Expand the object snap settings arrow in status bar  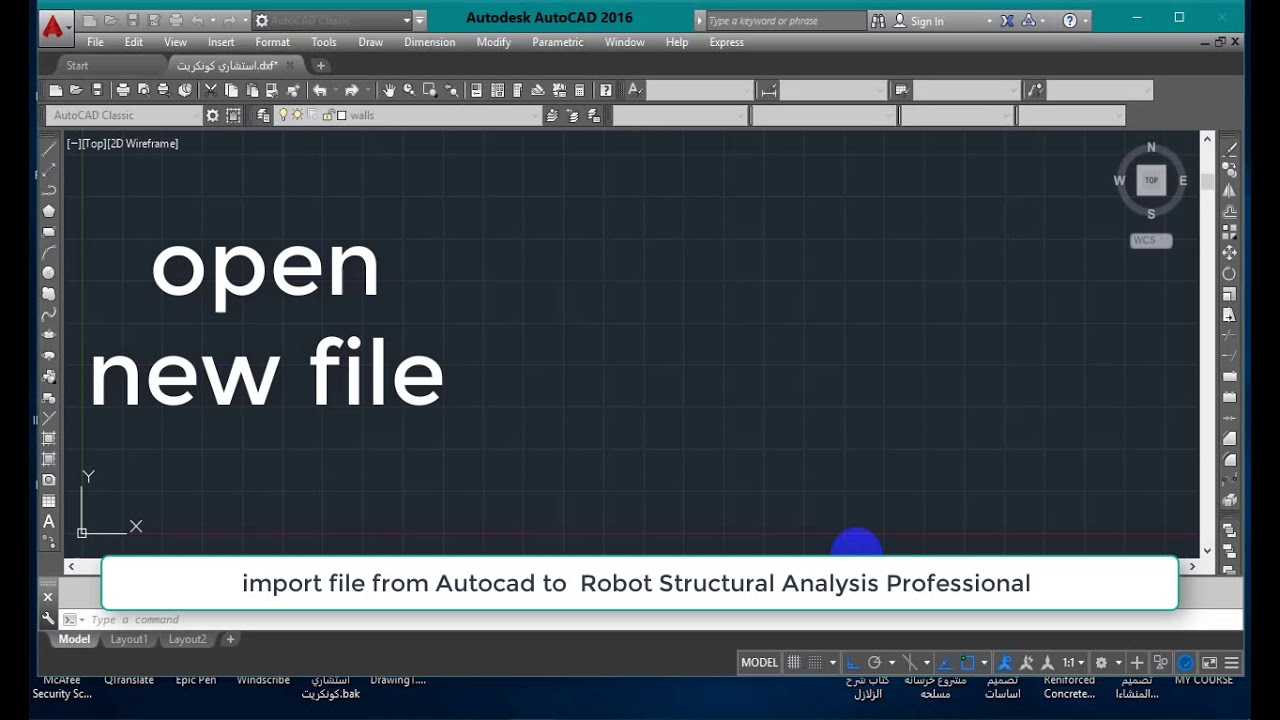click(984, 662)
